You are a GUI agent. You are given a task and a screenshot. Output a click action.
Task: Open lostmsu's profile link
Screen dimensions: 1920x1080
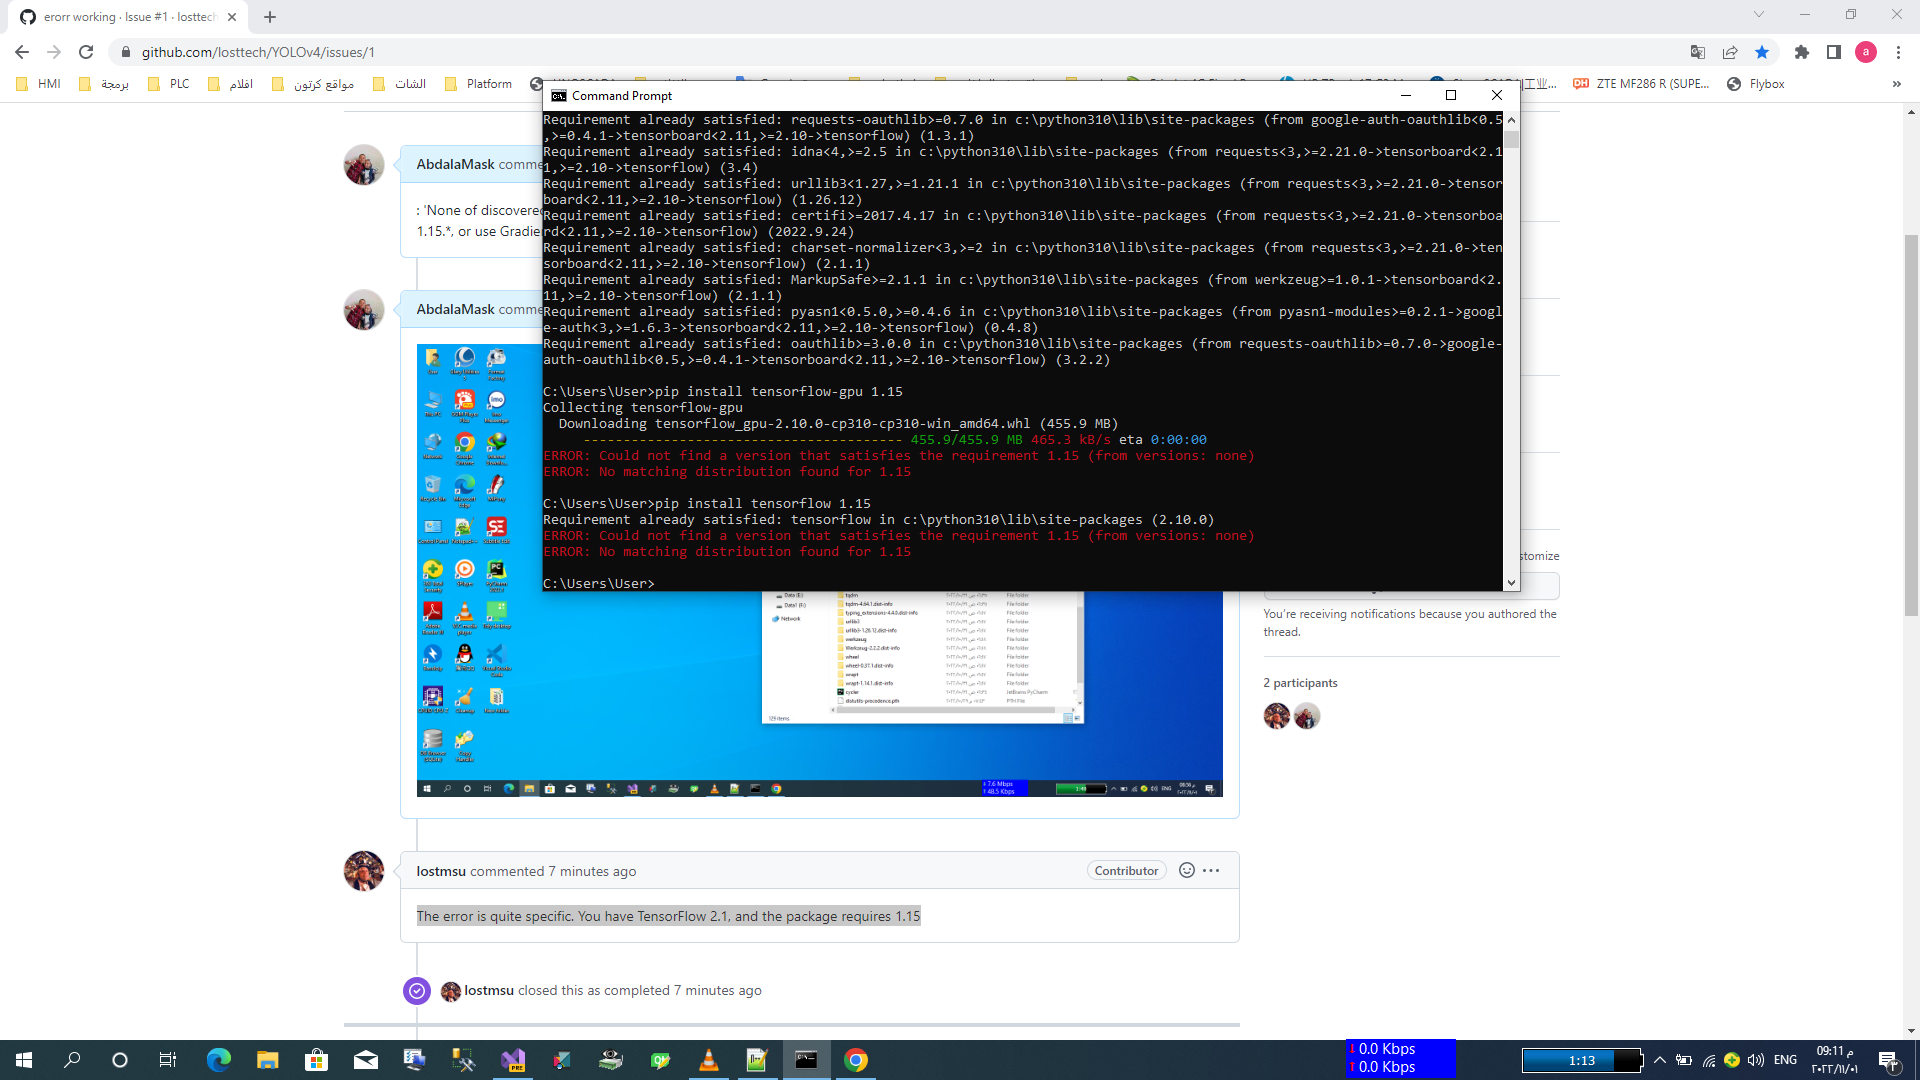tap(440, 870)
